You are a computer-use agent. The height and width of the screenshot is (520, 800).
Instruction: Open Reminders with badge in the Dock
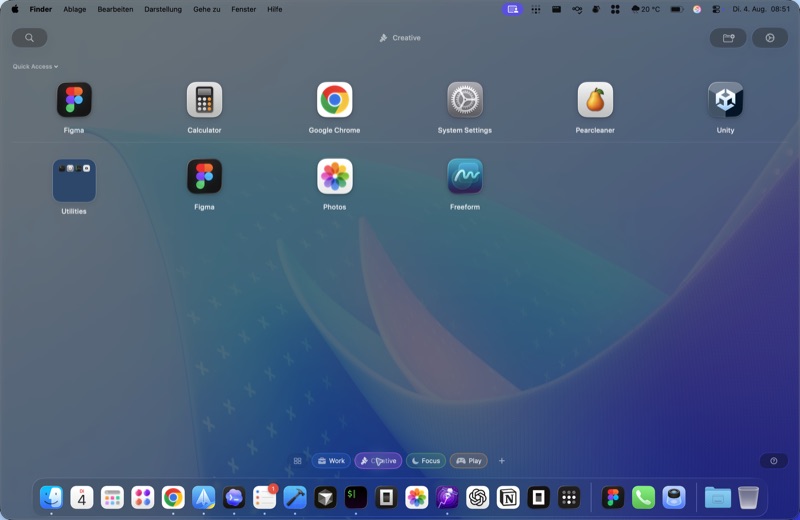pyautogui.click(x=264, y=497)
